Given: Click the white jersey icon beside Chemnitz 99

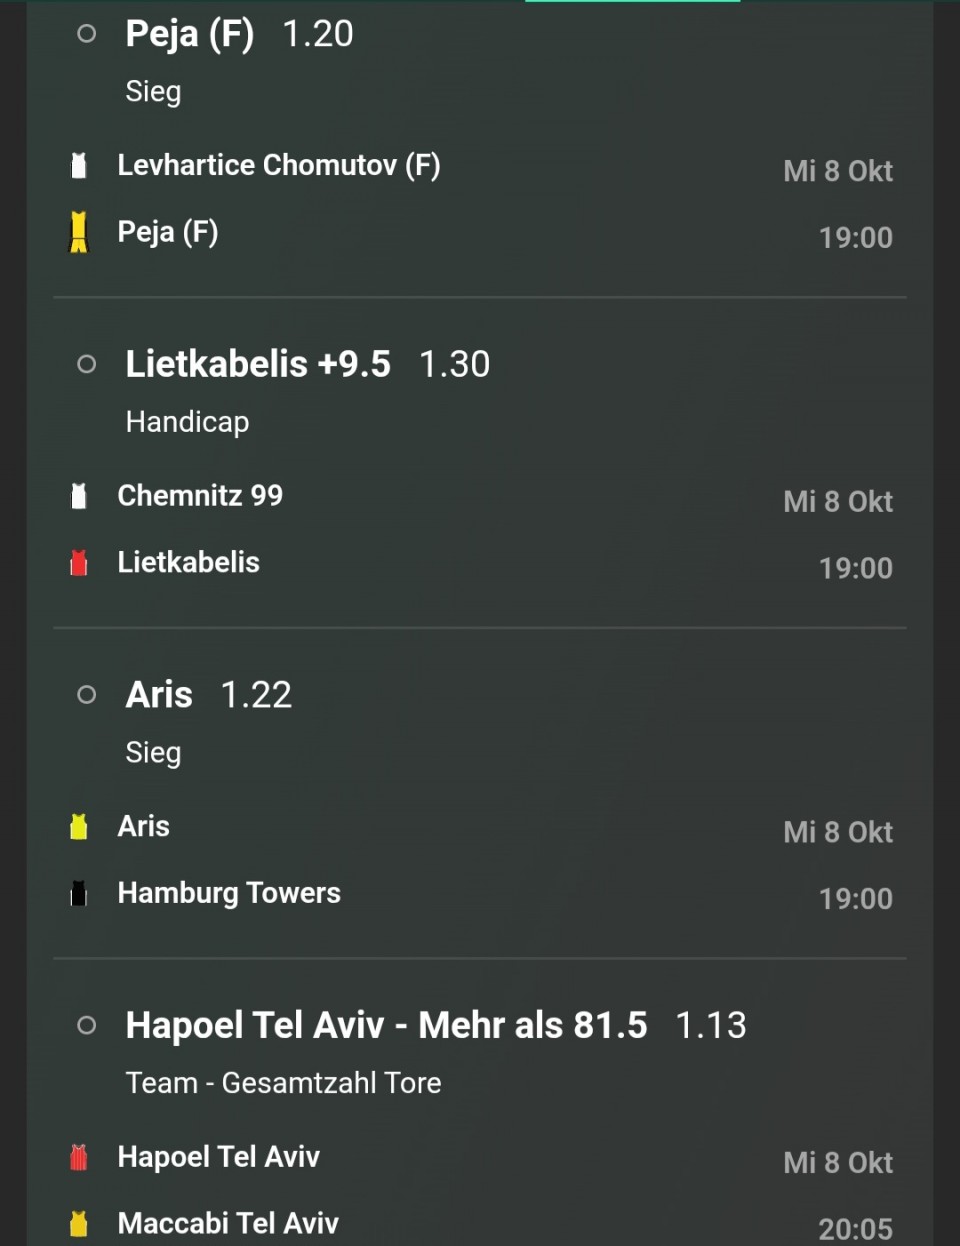Looking at the screenshot, I should (x=79, y=496).
